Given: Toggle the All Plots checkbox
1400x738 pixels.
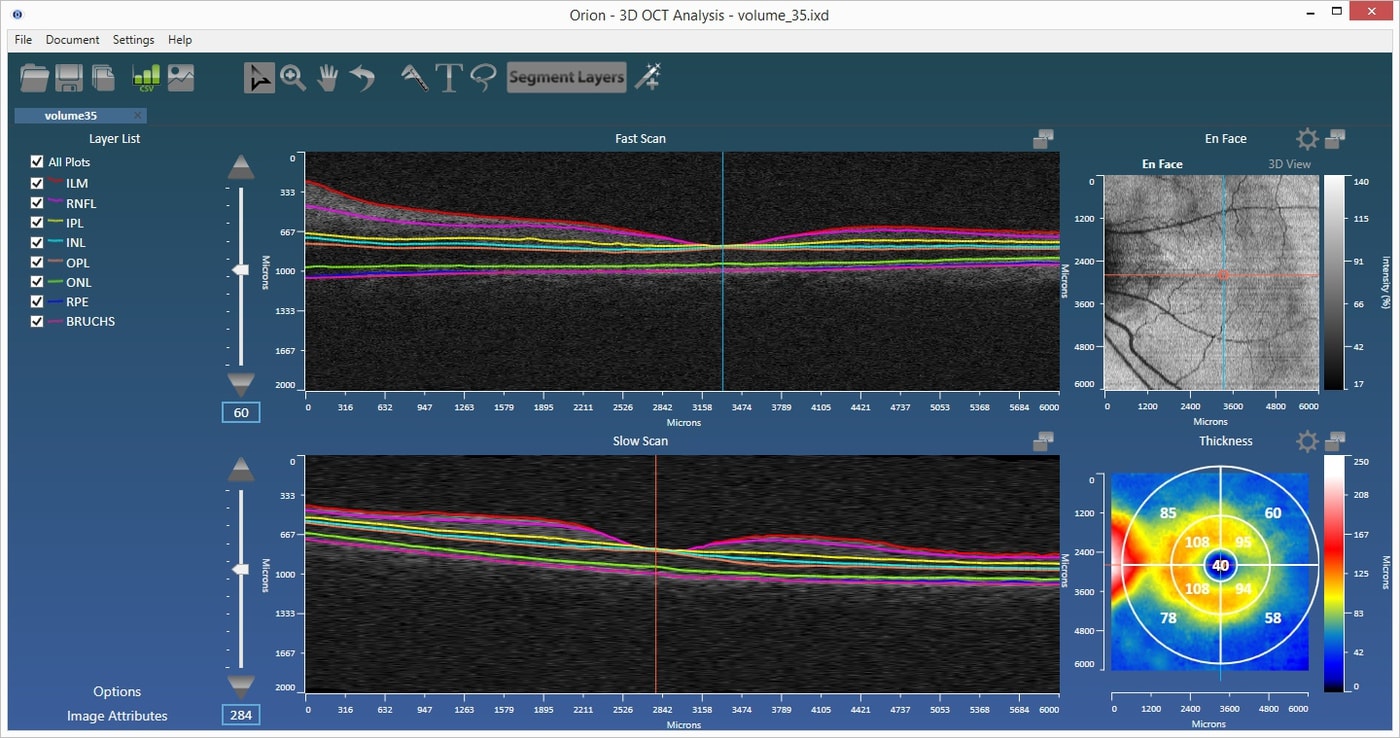Looking at the screenshot, I should (37, 162).
